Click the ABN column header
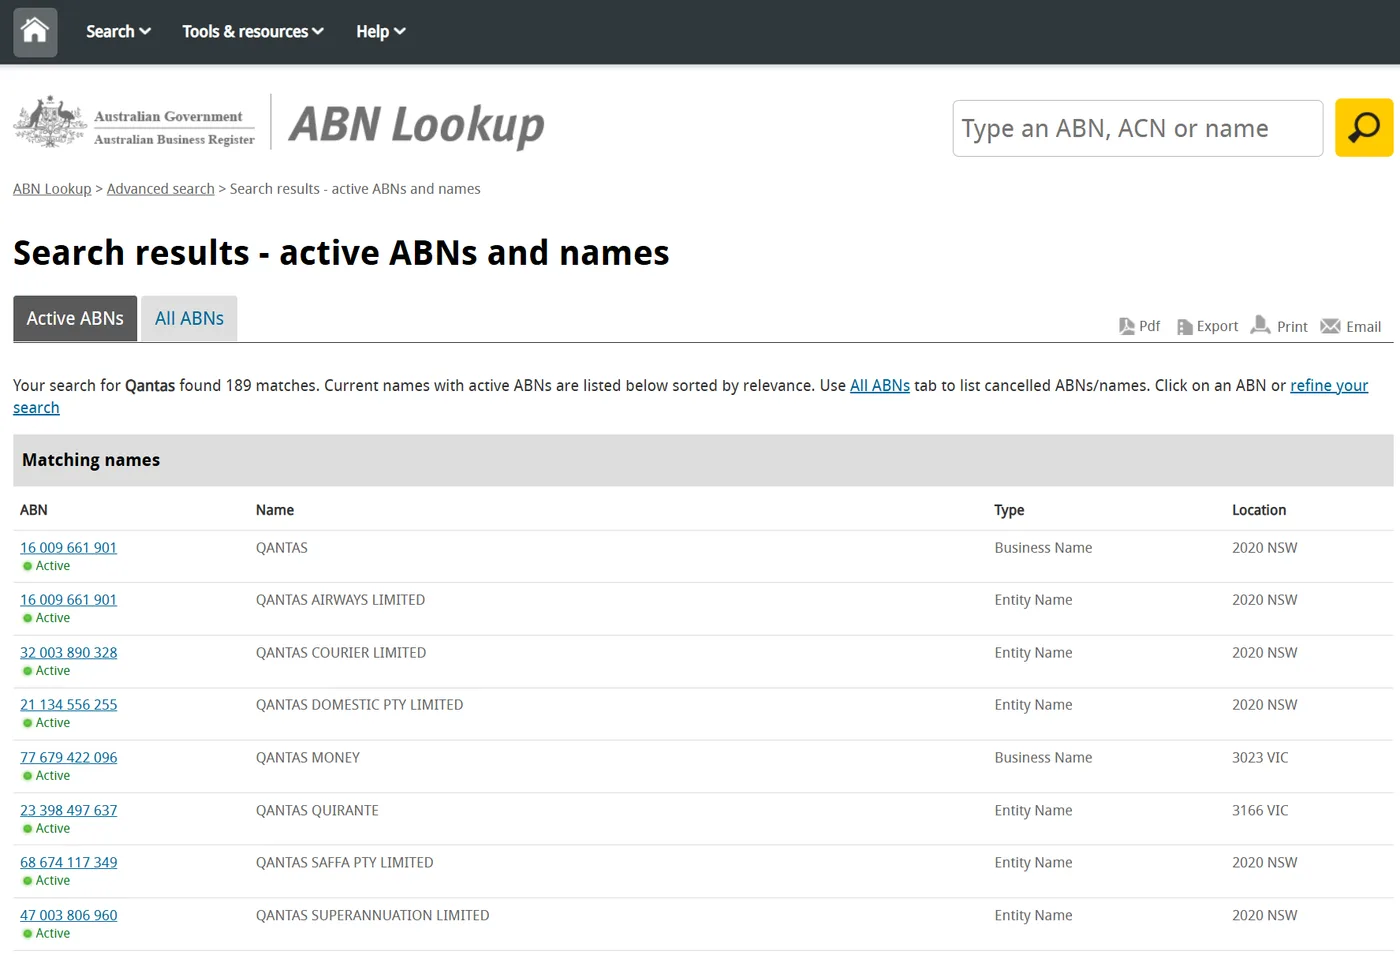This screenshot has width=1400, height=954. point(34,510)
